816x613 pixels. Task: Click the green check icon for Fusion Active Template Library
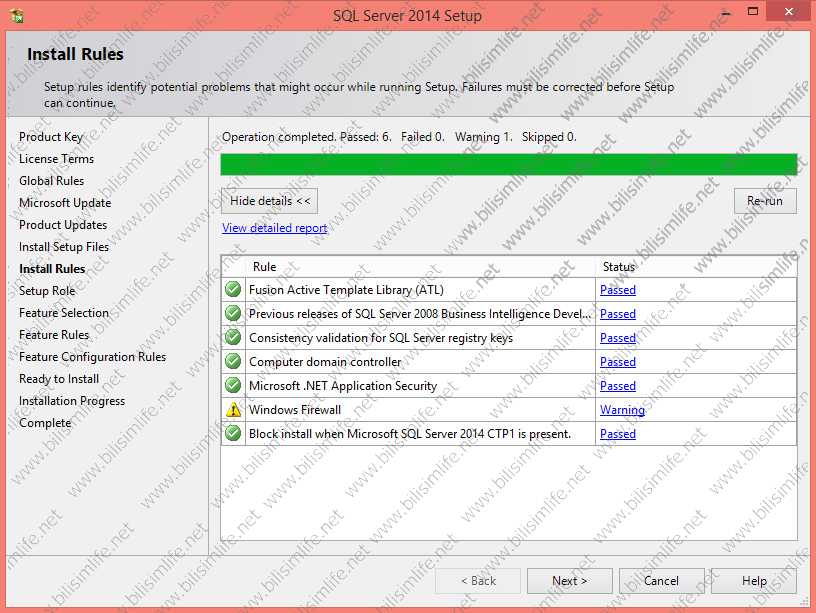tap(233, 289)
